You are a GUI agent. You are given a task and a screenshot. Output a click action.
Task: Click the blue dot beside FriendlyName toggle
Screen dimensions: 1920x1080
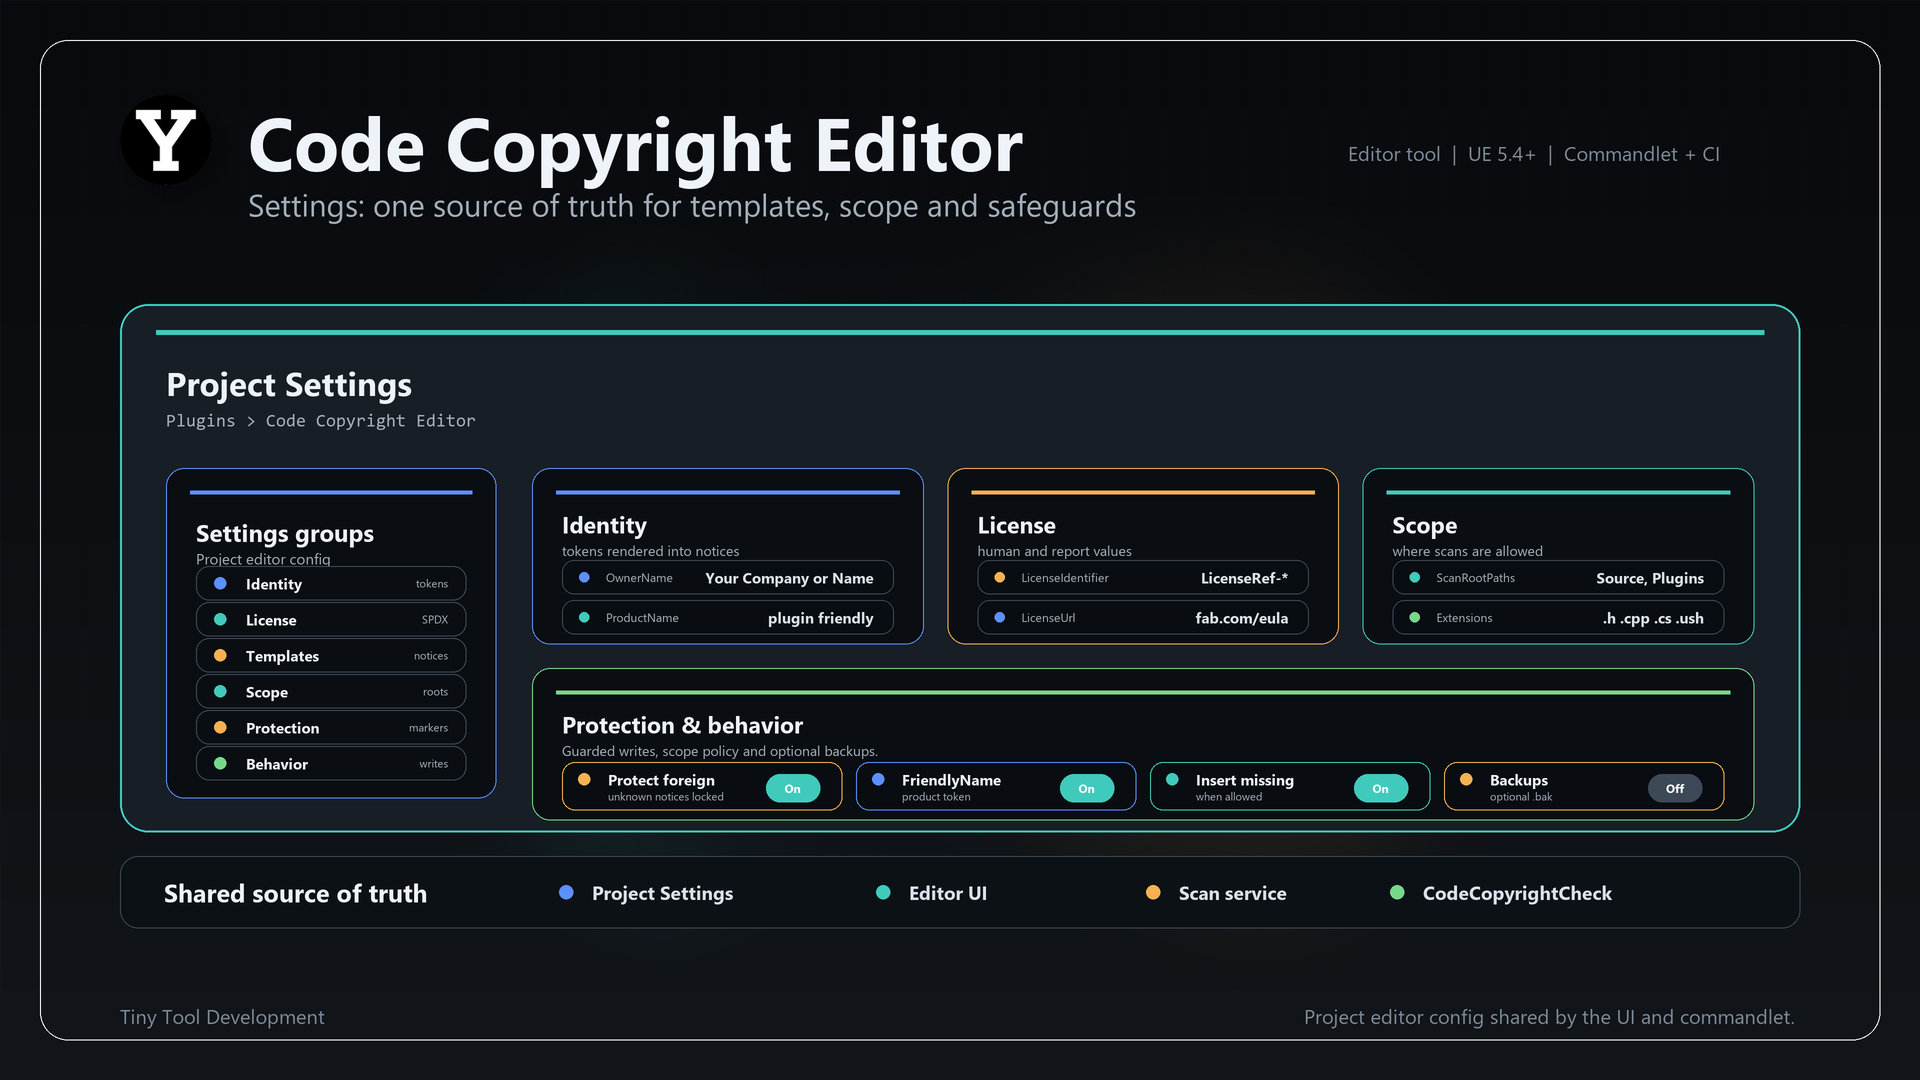tap(878, 779)
